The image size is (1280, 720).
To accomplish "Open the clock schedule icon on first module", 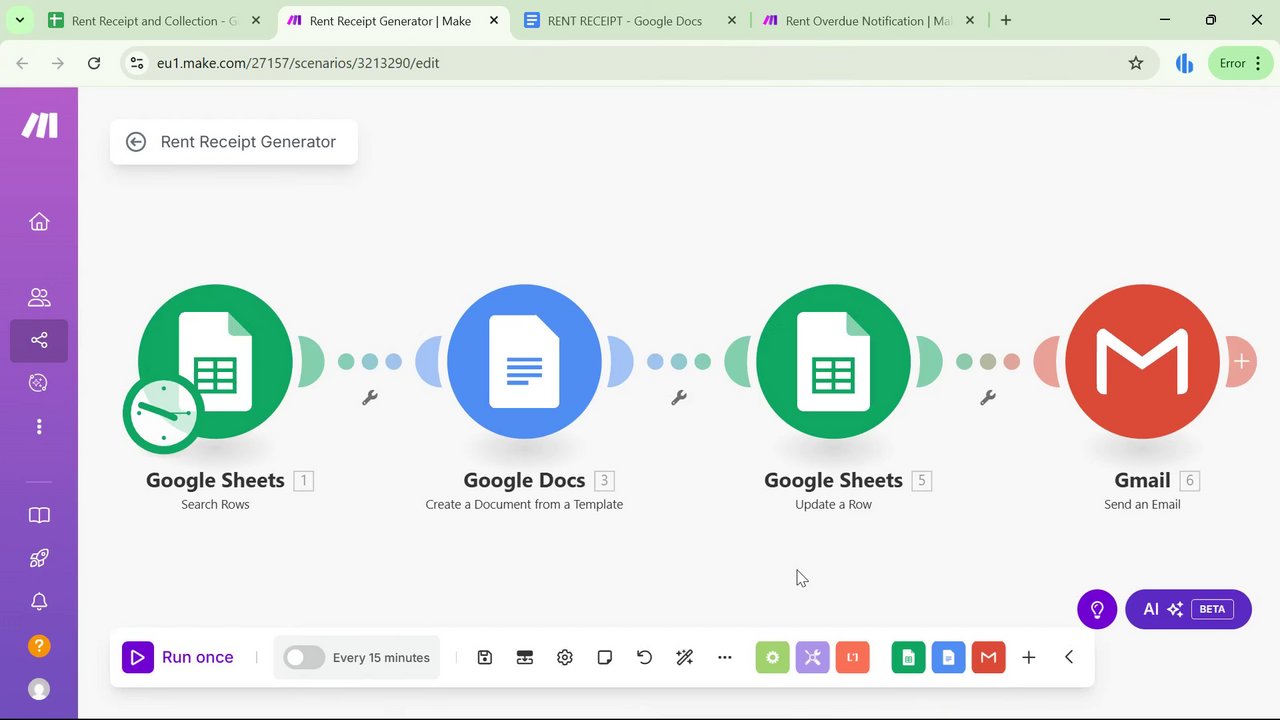I will click(x=162, y=414).
